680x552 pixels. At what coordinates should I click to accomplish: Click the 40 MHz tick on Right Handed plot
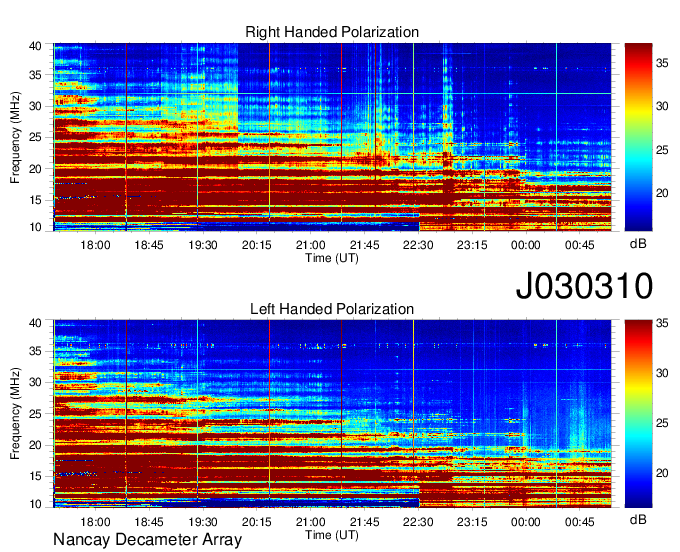tap(35, 46)
